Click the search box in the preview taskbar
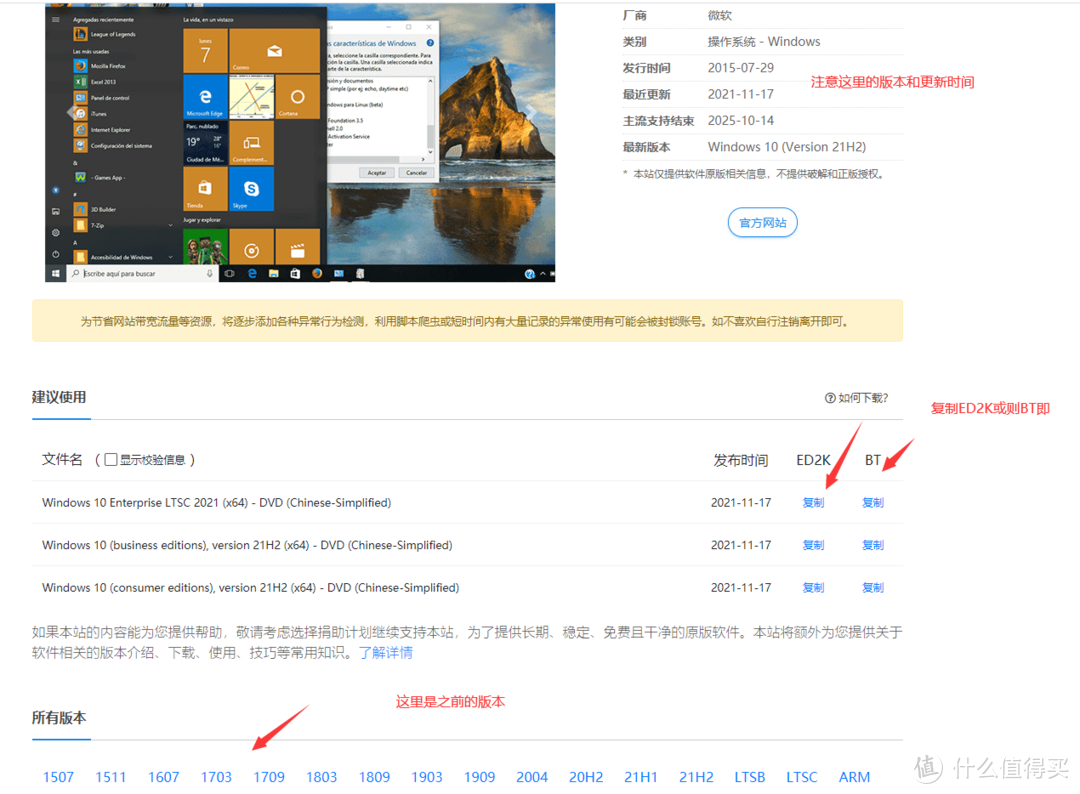The image size is (1080, 794). click(x=143, y=273)
